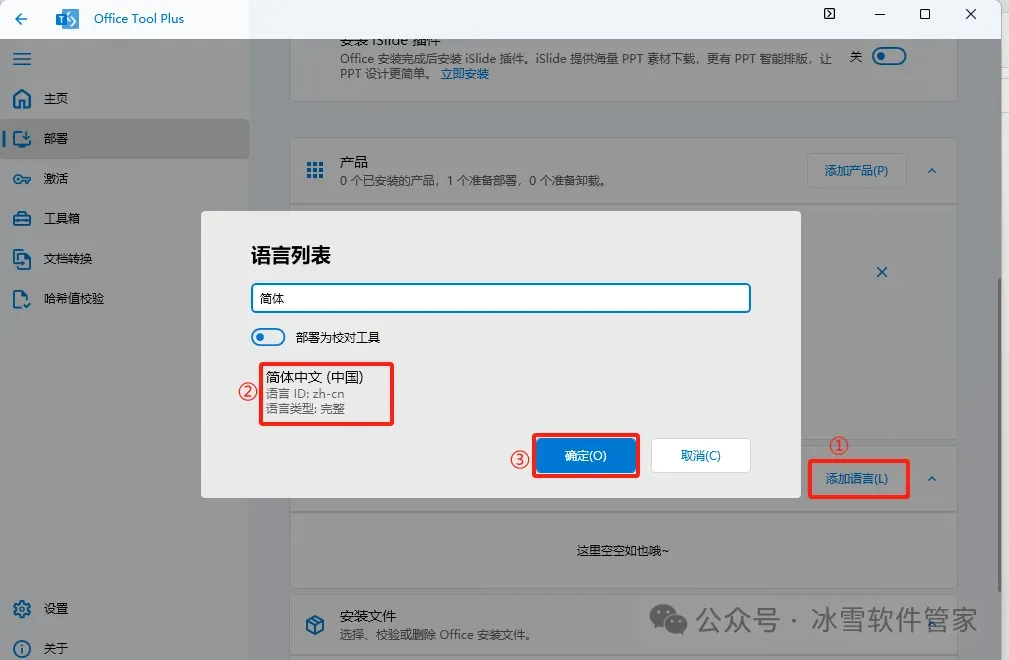Screen dimensions: 1009x660
Task: Click 取消(C) to cancel dialog
Action: (701, 455)
